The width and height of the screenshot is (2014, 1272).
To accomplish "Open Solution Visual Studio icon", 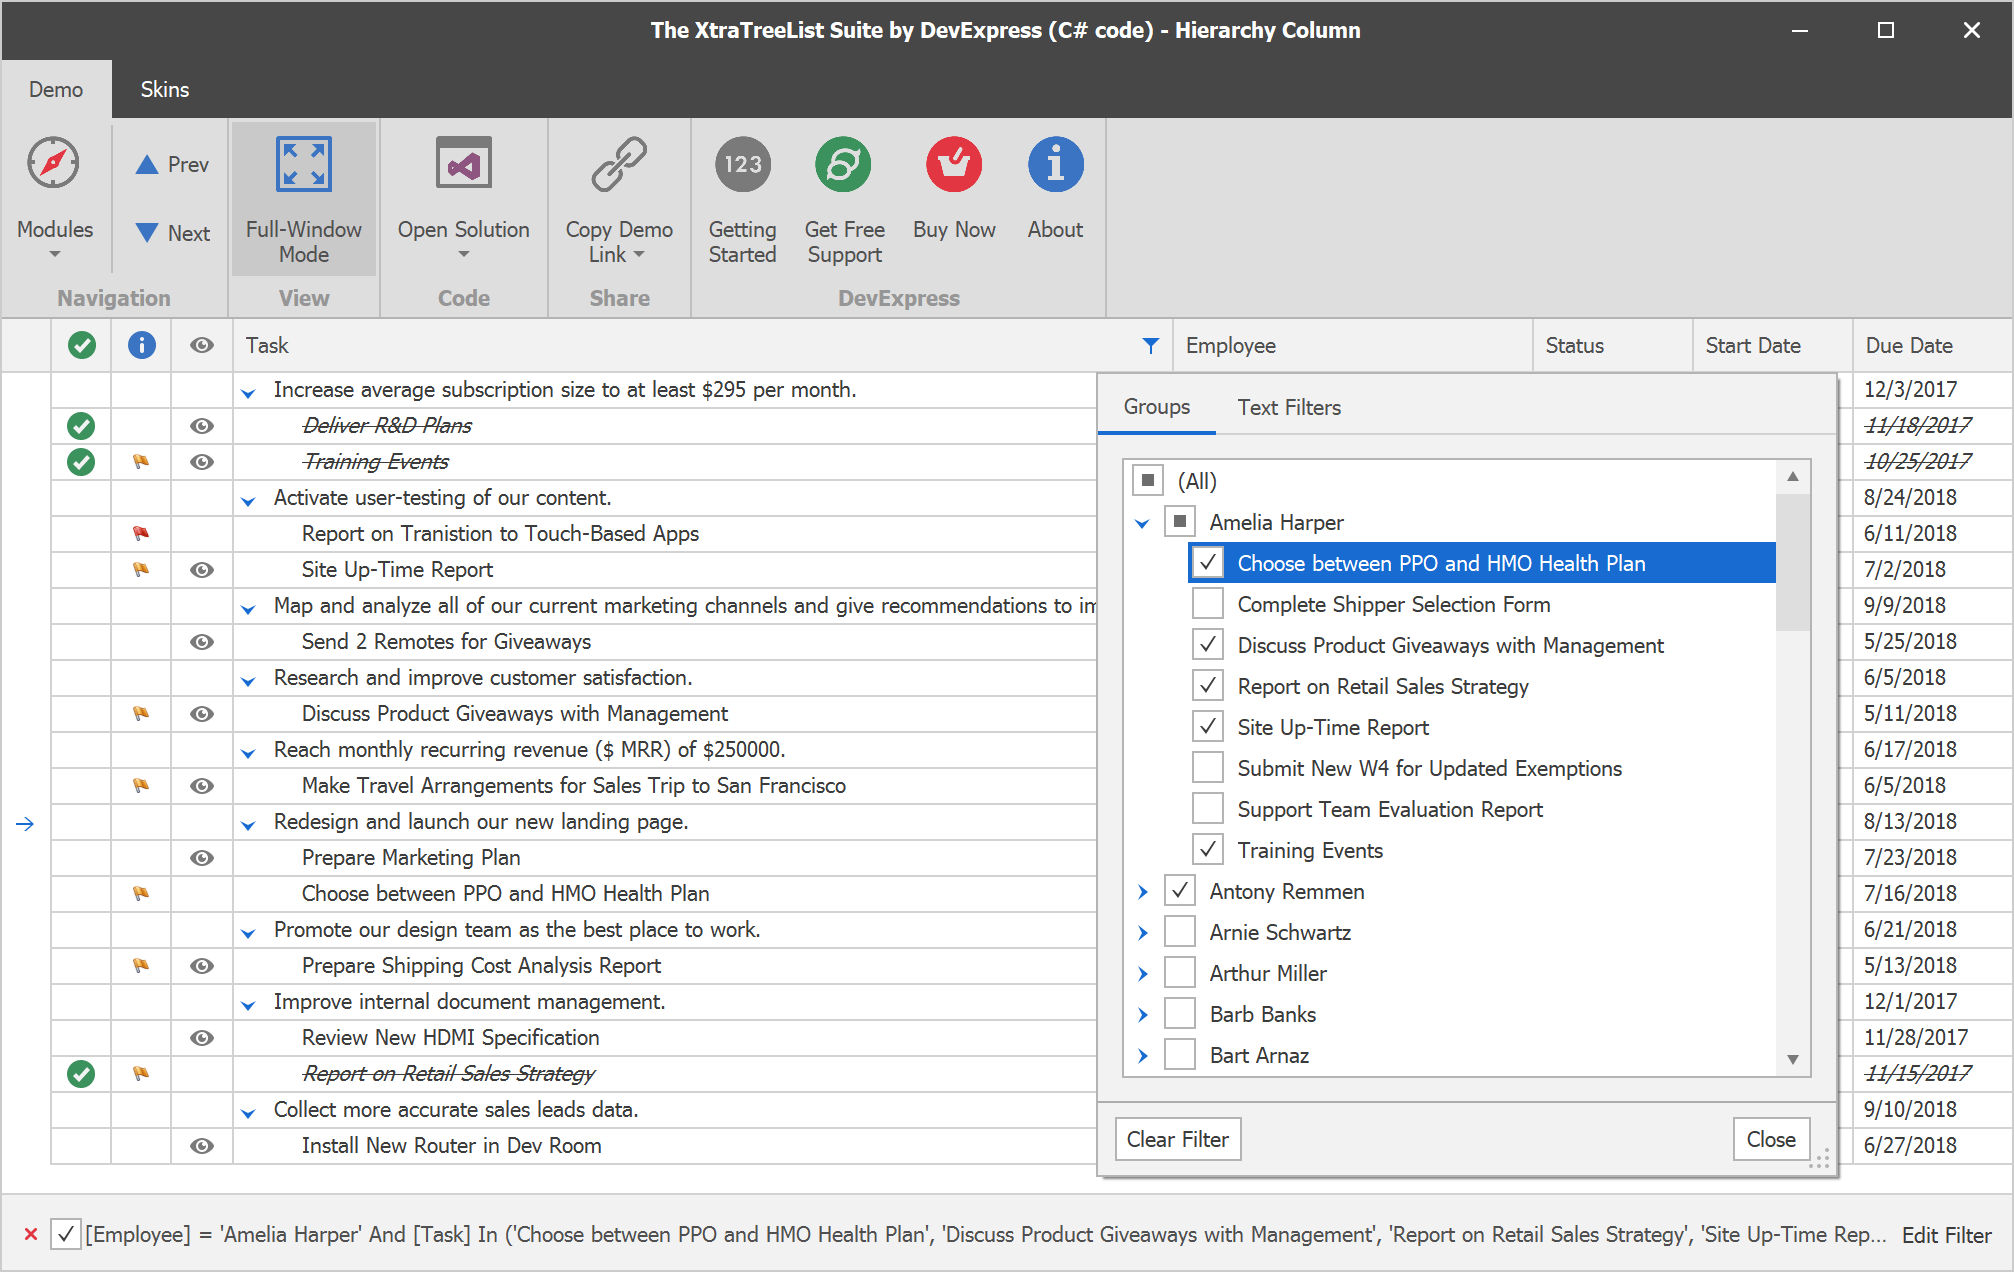I will (x=463, y=165).
